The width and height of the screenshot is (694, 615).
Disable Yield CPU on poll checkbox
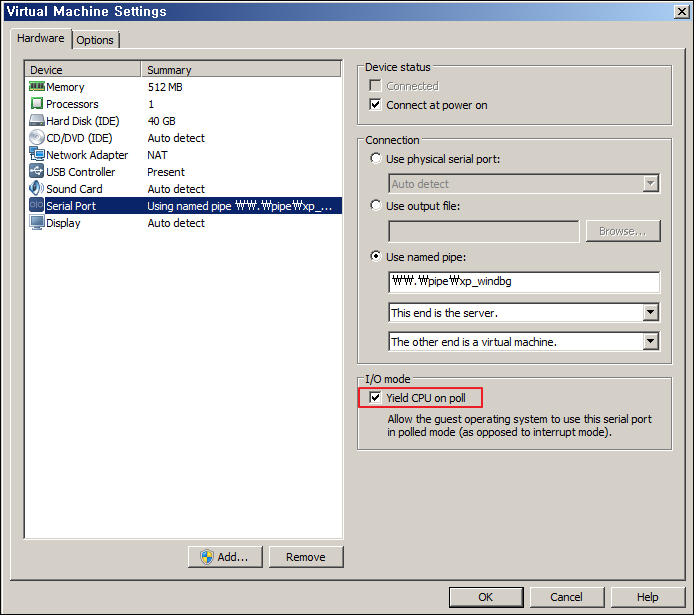pyautogui.click(x=375, y=398)
